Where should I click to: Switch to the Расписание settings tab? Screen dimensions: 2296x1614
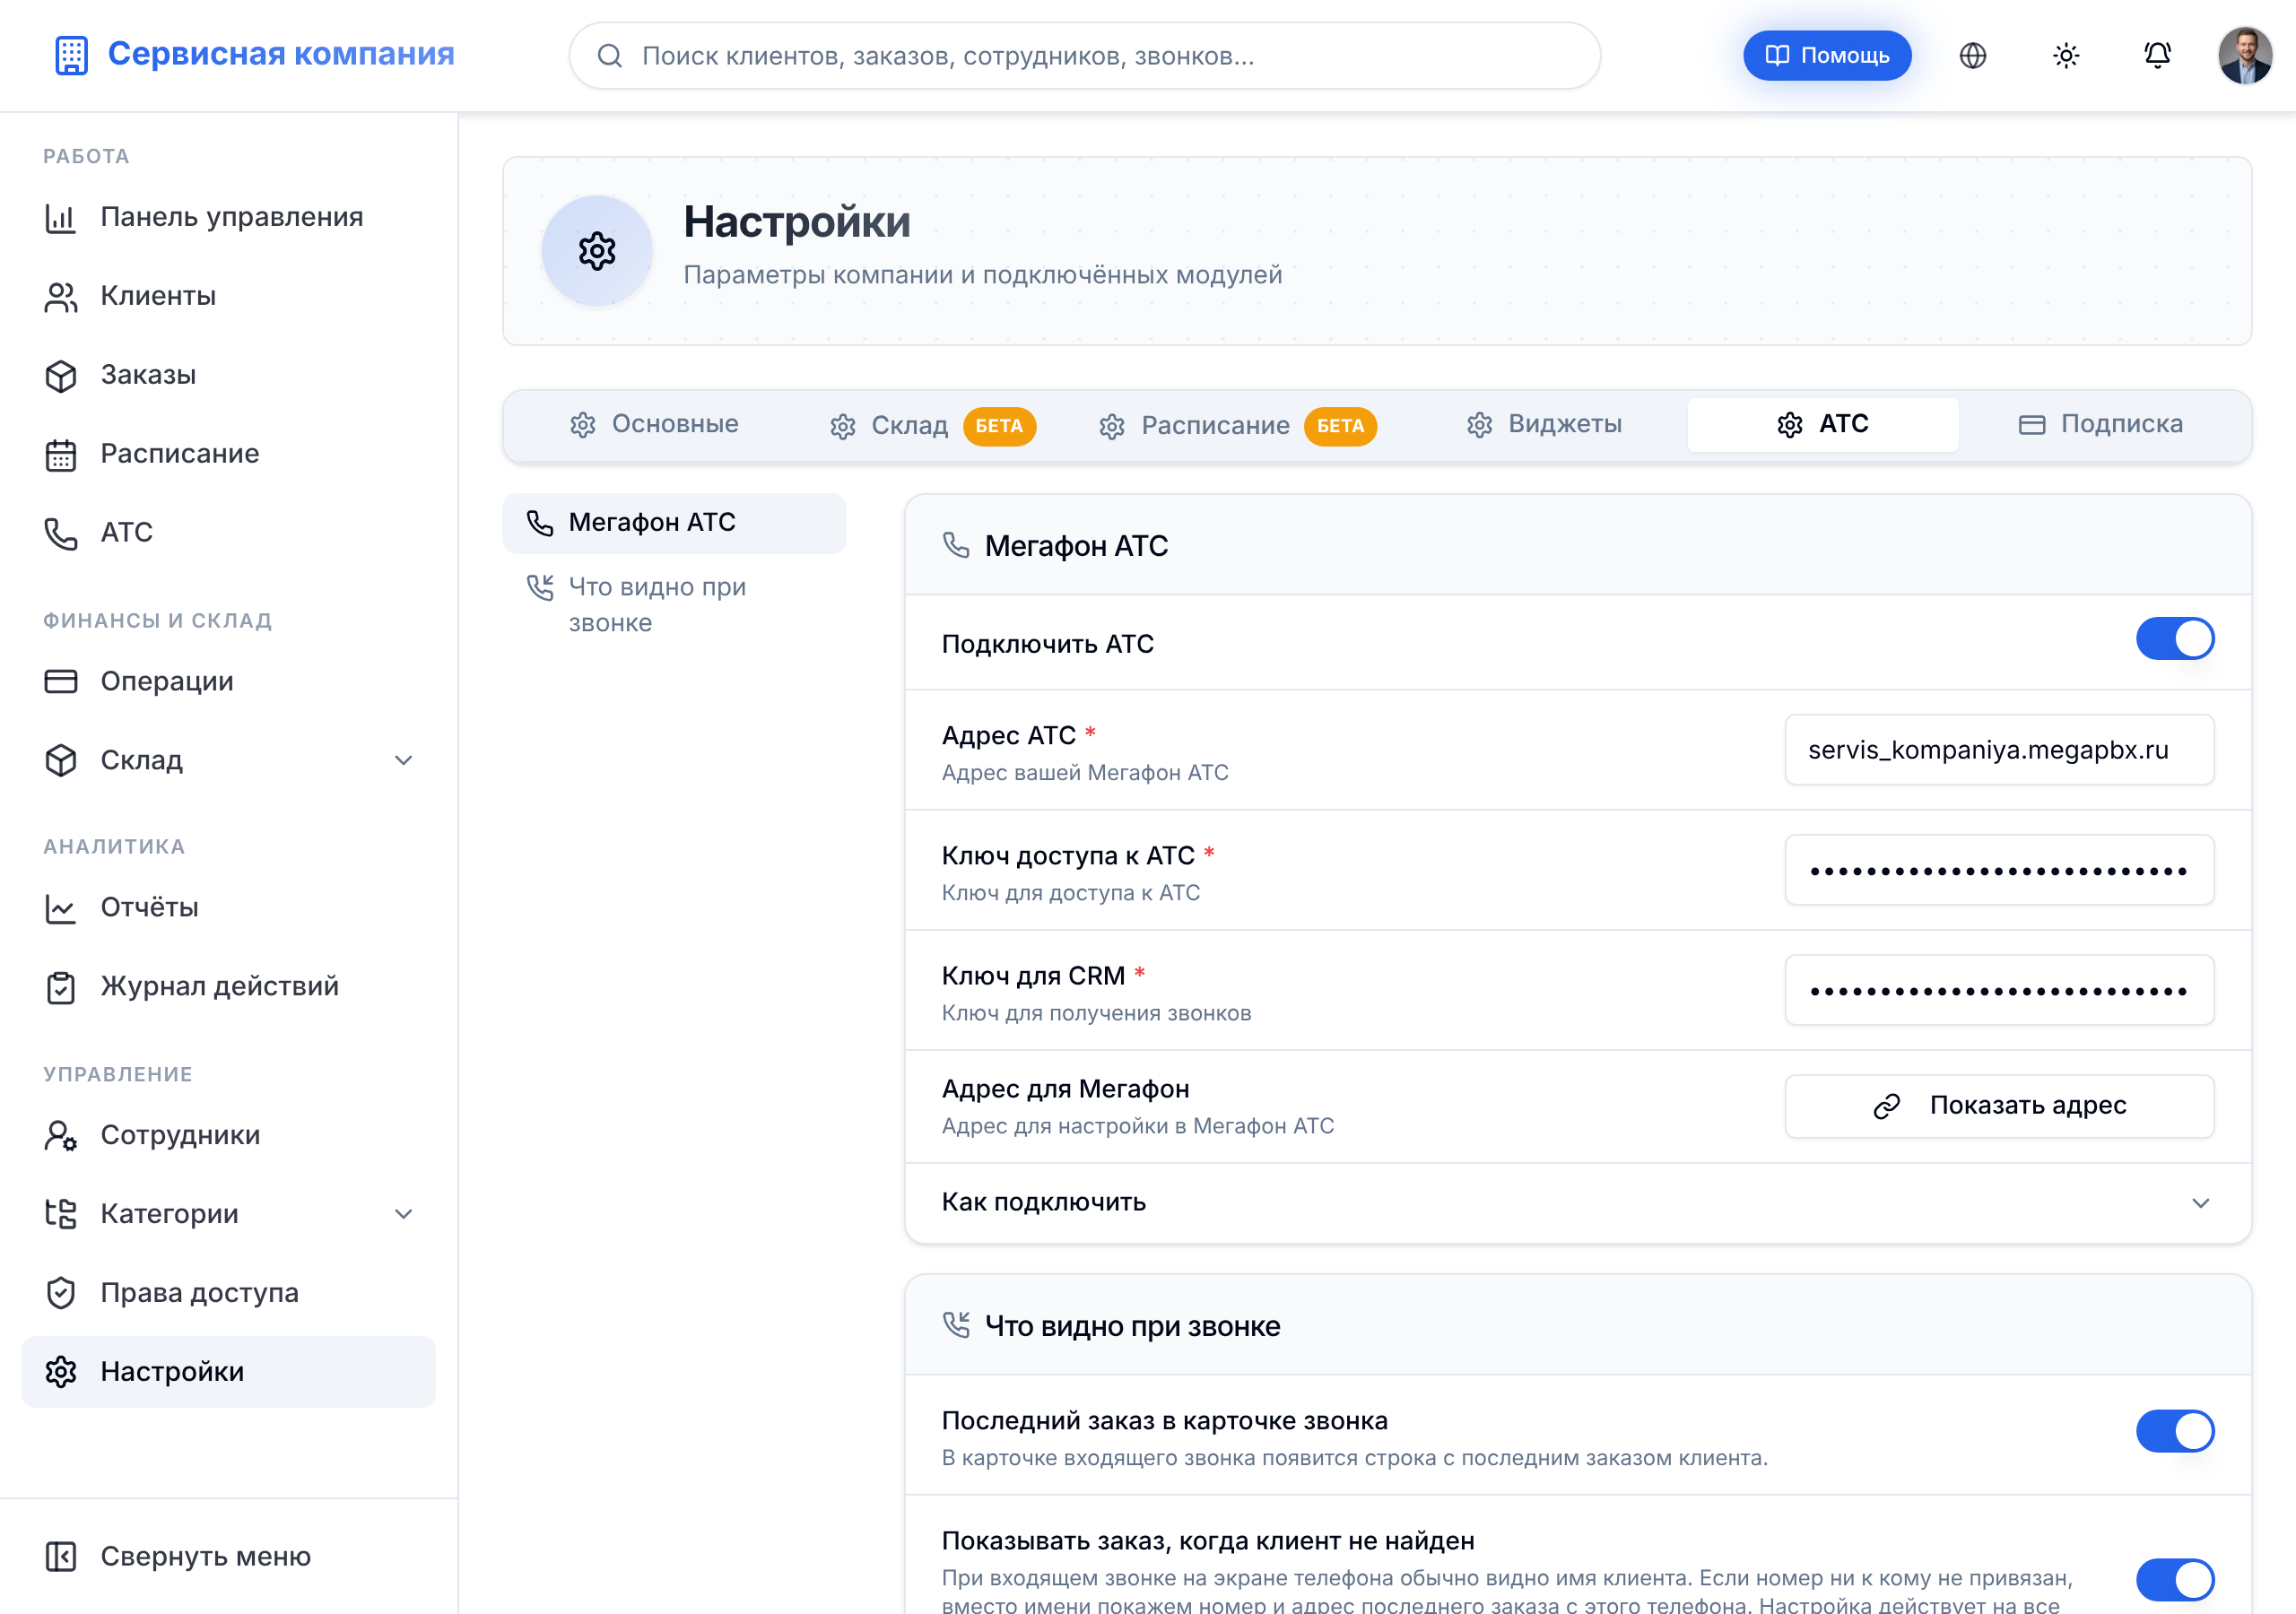click(x=1236, y=426)
